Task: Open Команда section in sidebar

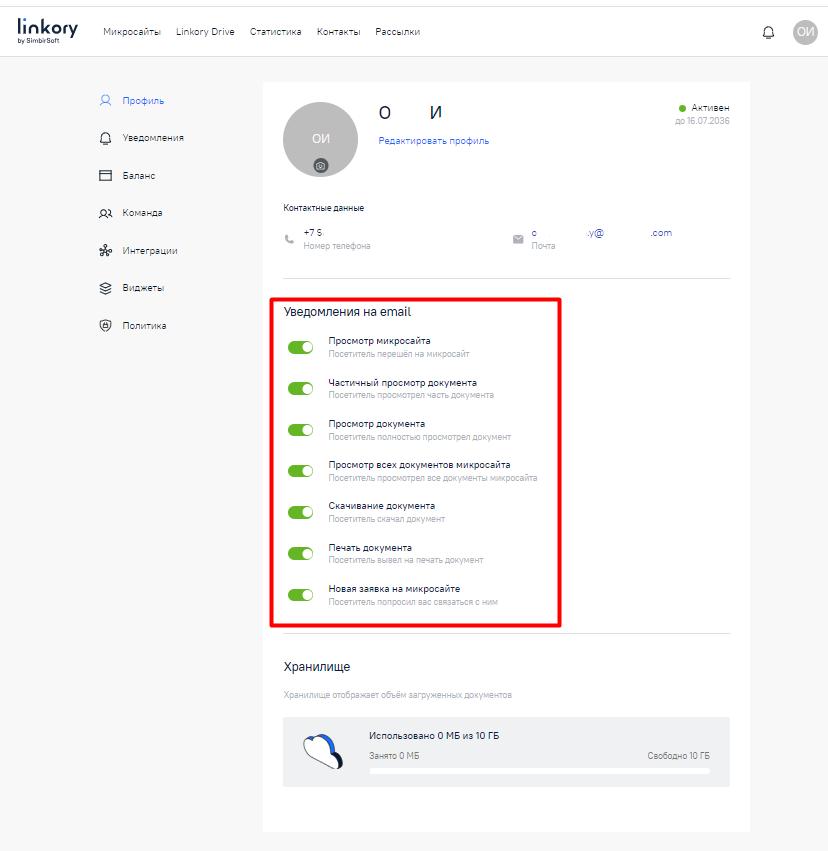Action: [142, 213]
